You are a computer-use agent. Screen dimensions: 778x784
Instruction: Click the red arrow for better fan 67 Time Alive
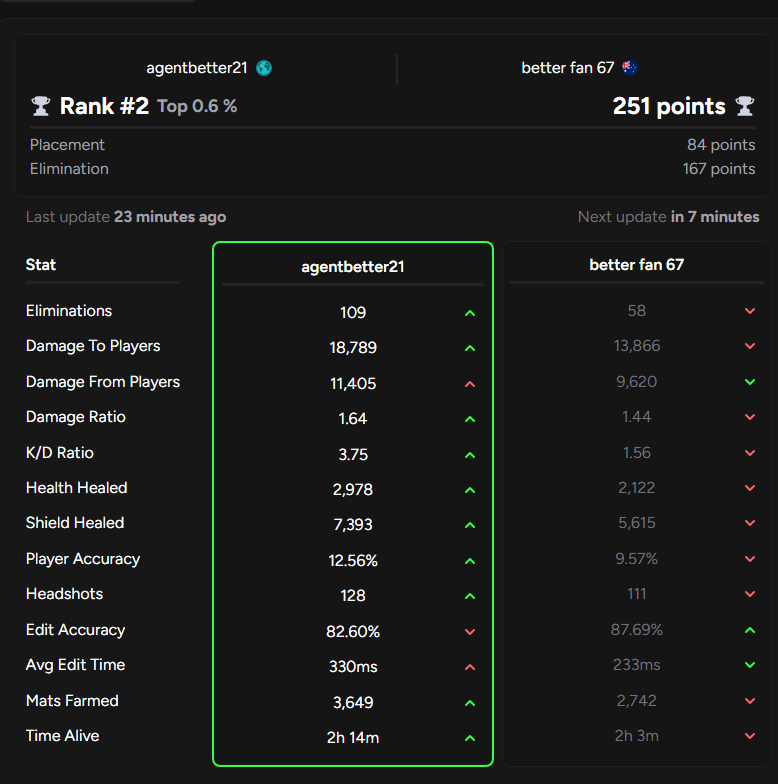(x=750, y=736)
